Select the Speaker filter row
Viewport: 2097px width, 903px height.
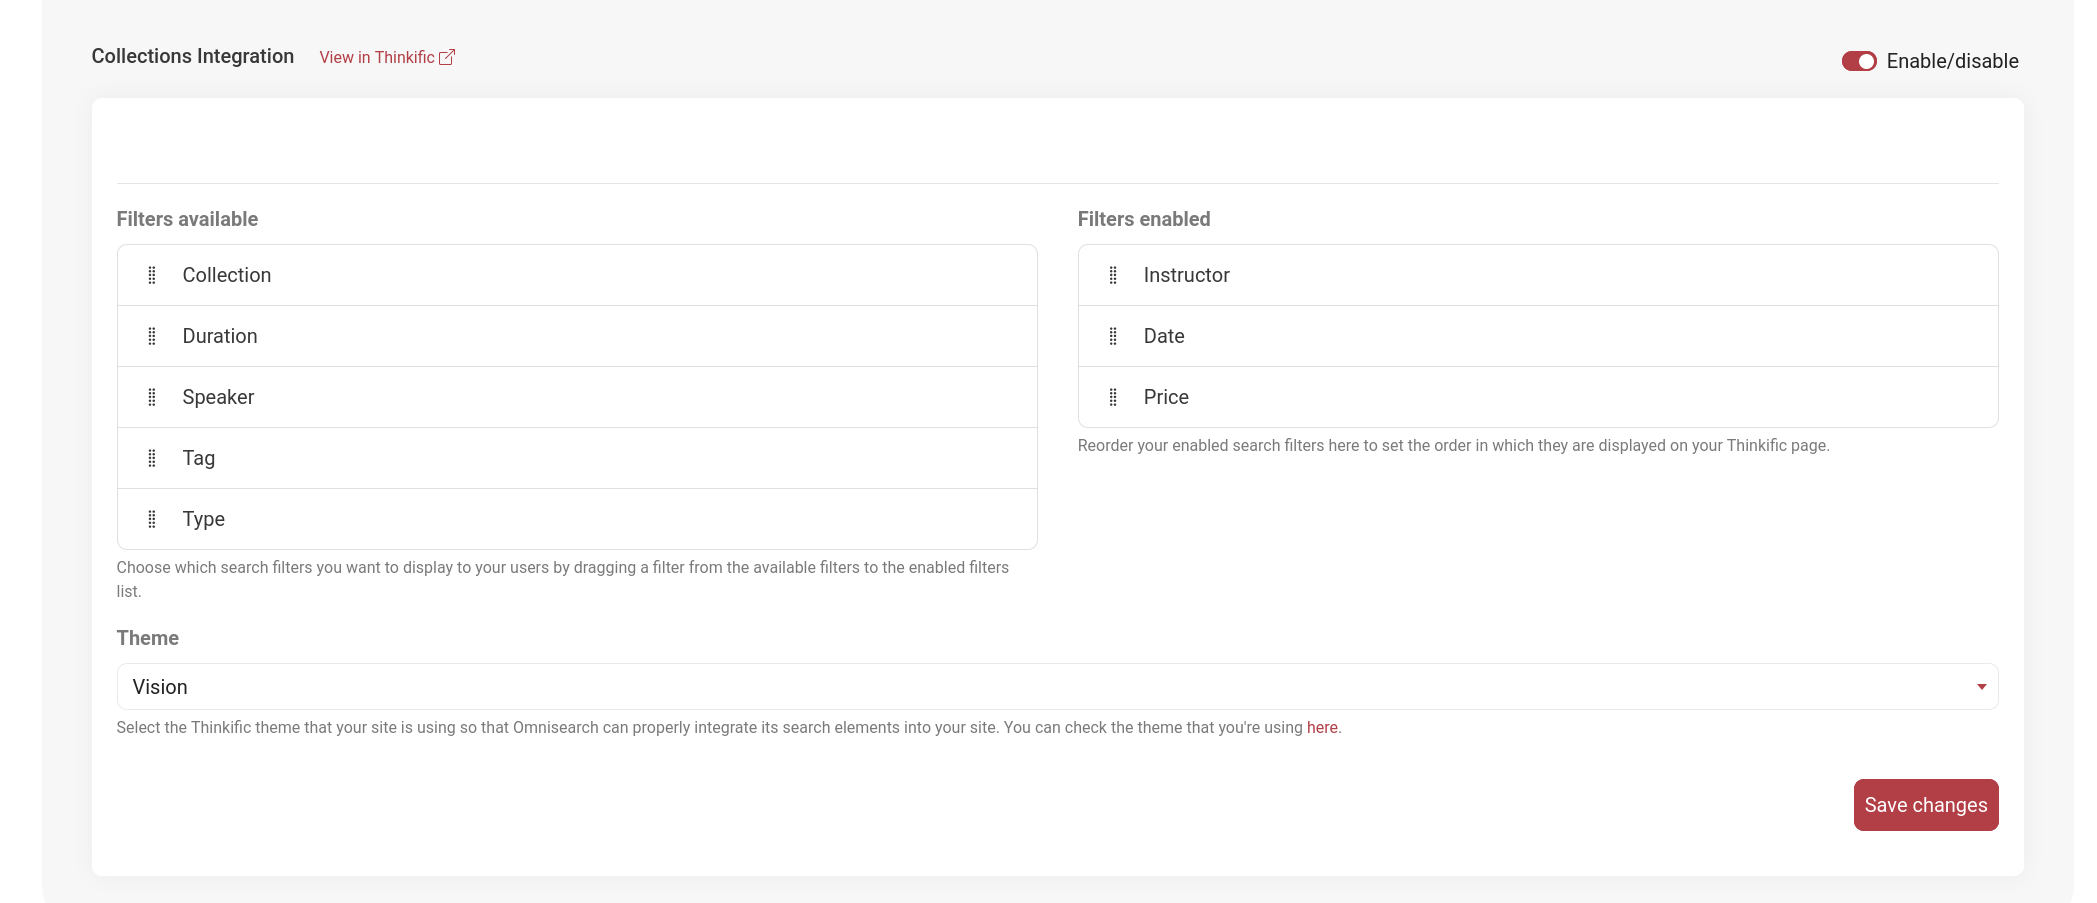click(577, 397)
